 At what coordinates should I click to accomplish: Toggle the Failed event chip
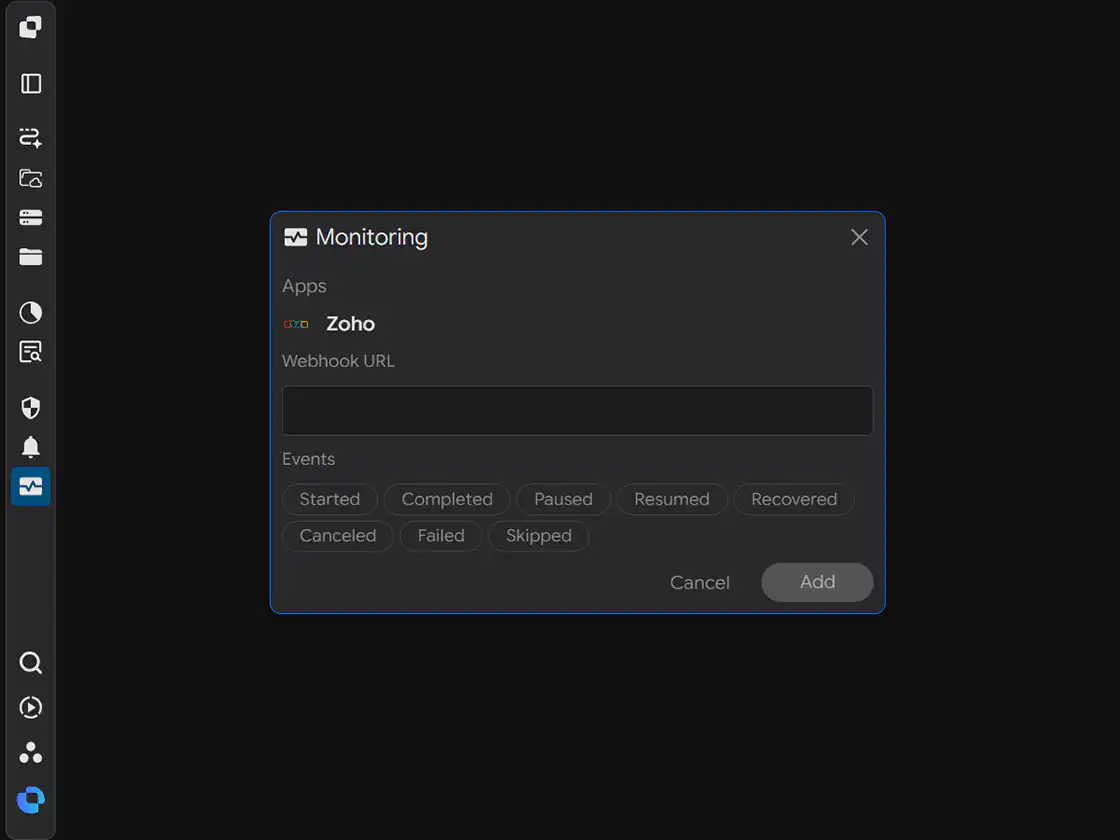(x=441, y=536)
